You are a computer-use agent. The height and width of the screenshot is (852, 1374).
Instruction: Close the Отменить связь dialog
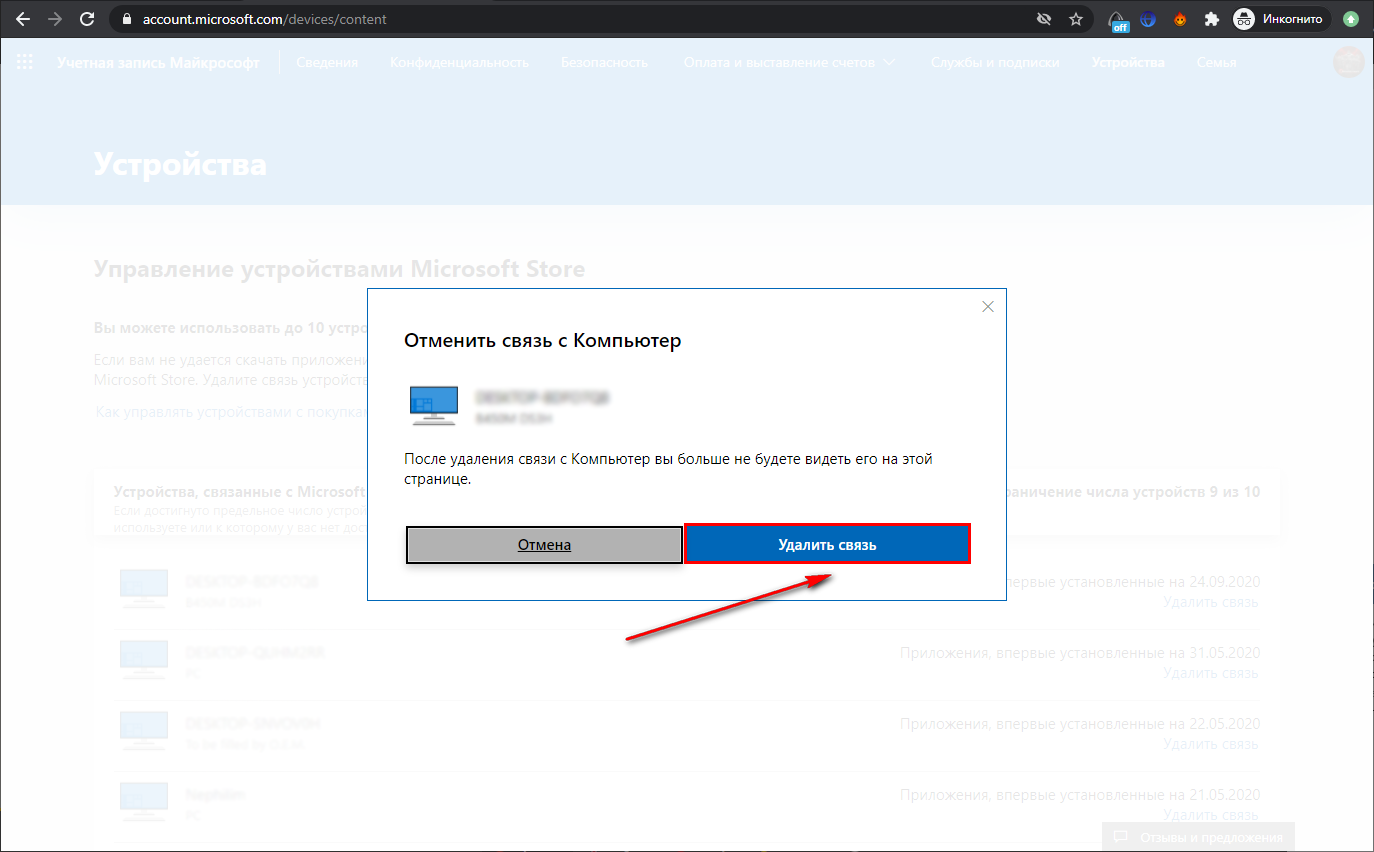click(x=988, y=307)
